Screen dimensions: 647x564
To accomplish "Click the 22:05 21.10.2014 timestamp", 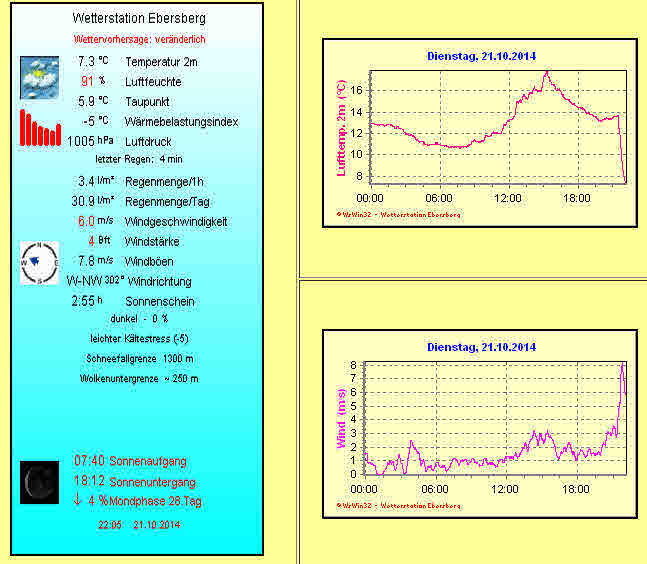I will (x=138, y=523).
